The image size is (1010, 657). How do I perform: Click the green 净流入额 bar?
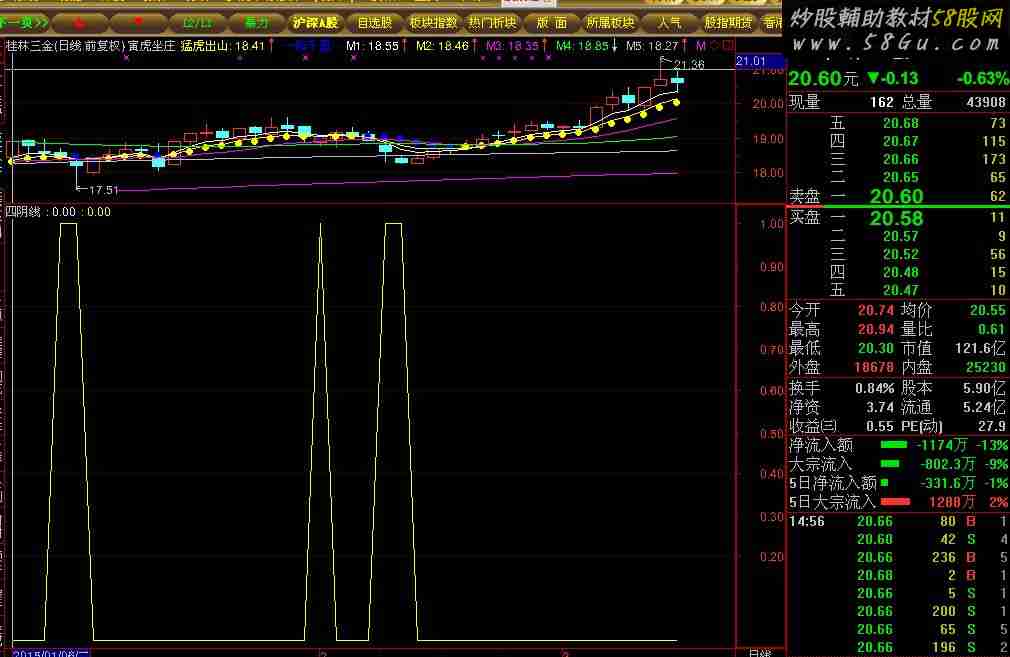[x=893, y=445]
